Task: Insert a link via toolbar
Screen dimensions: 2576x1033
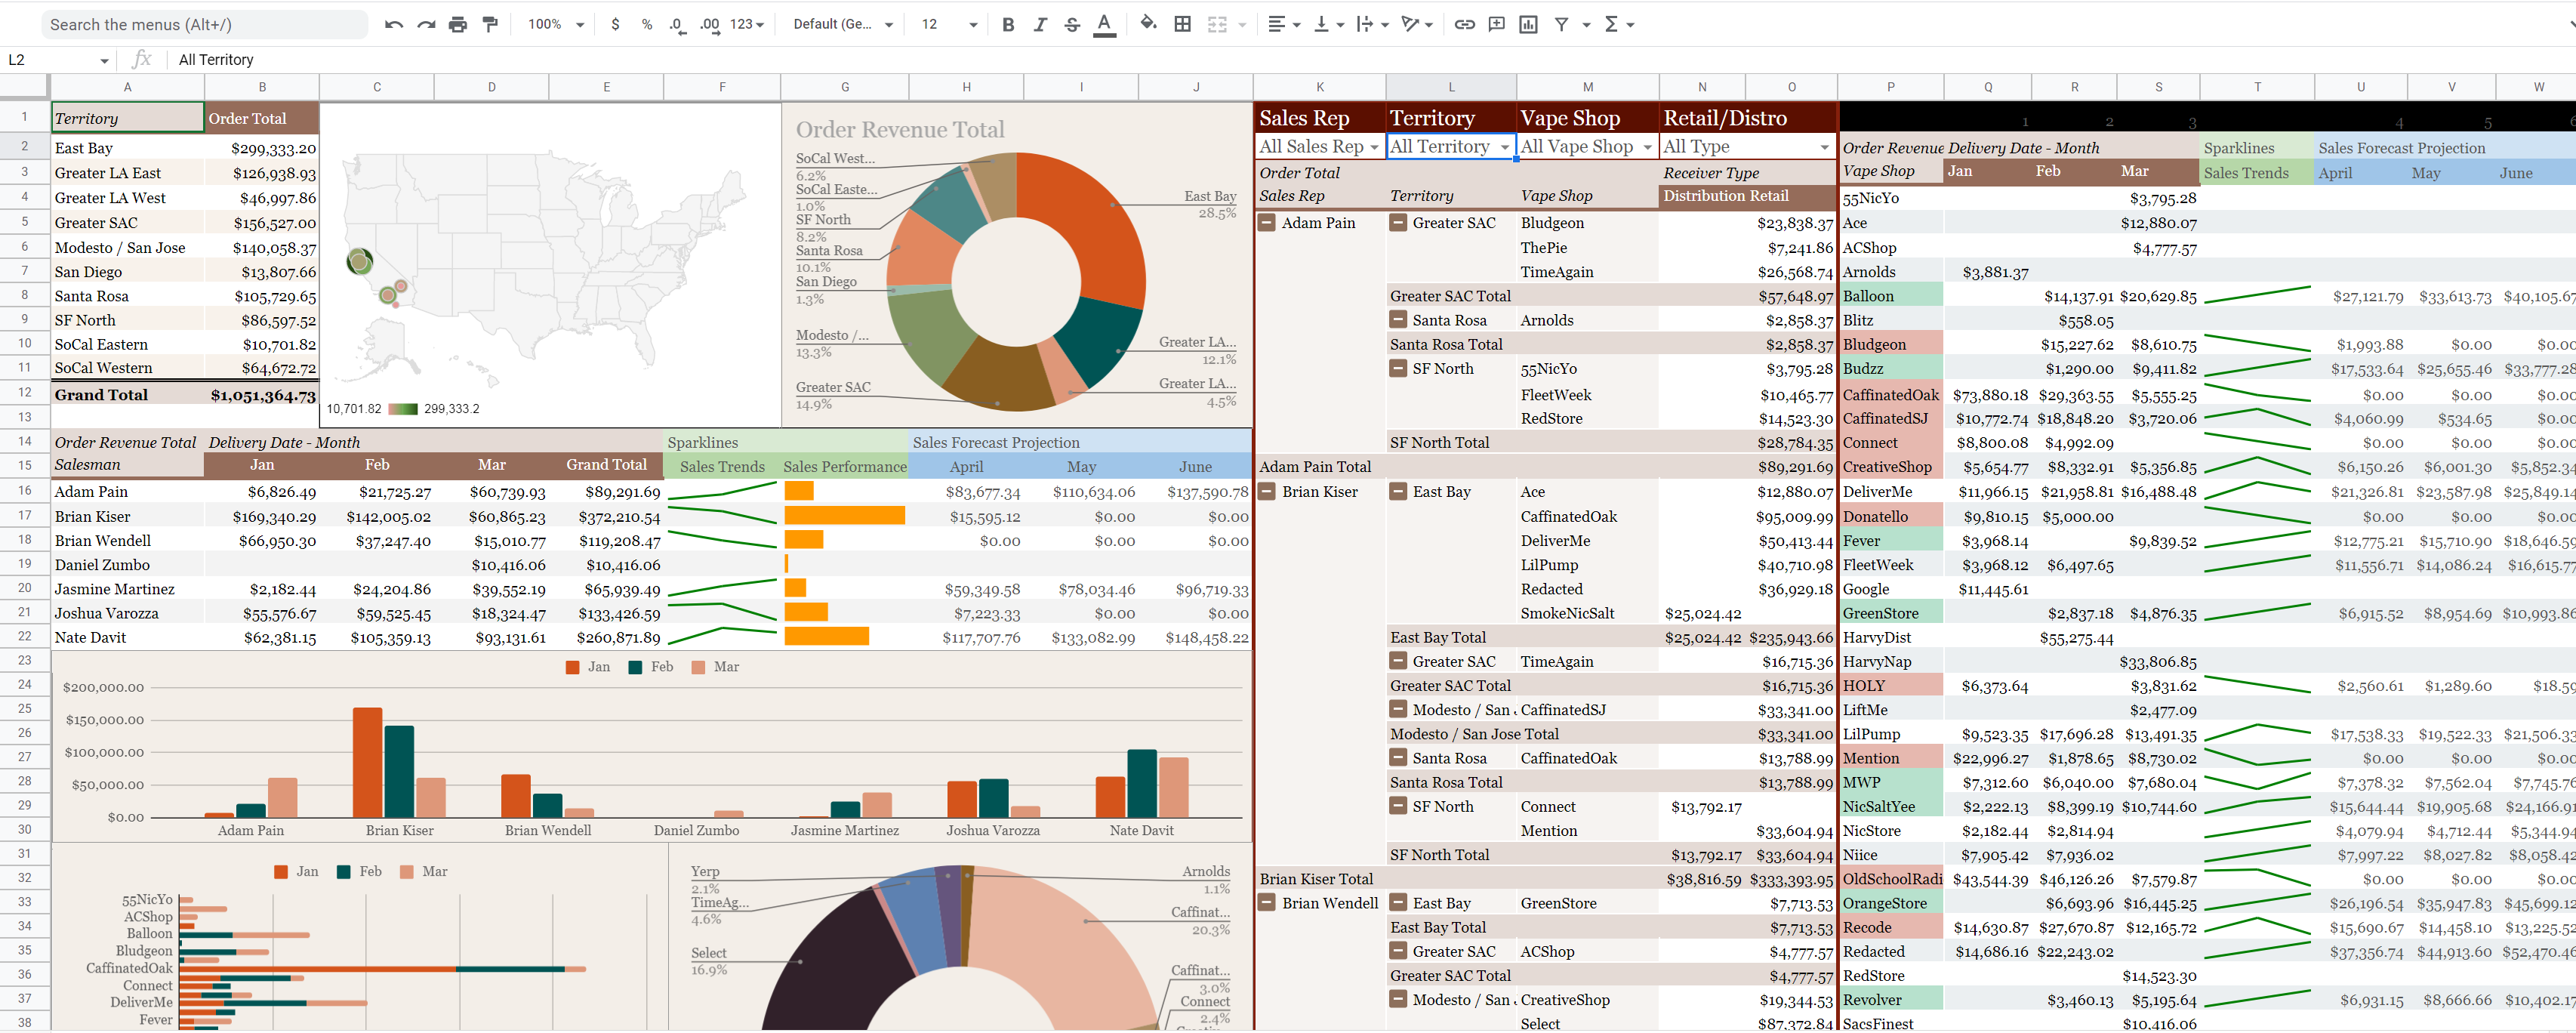Action: point(1464,24)
